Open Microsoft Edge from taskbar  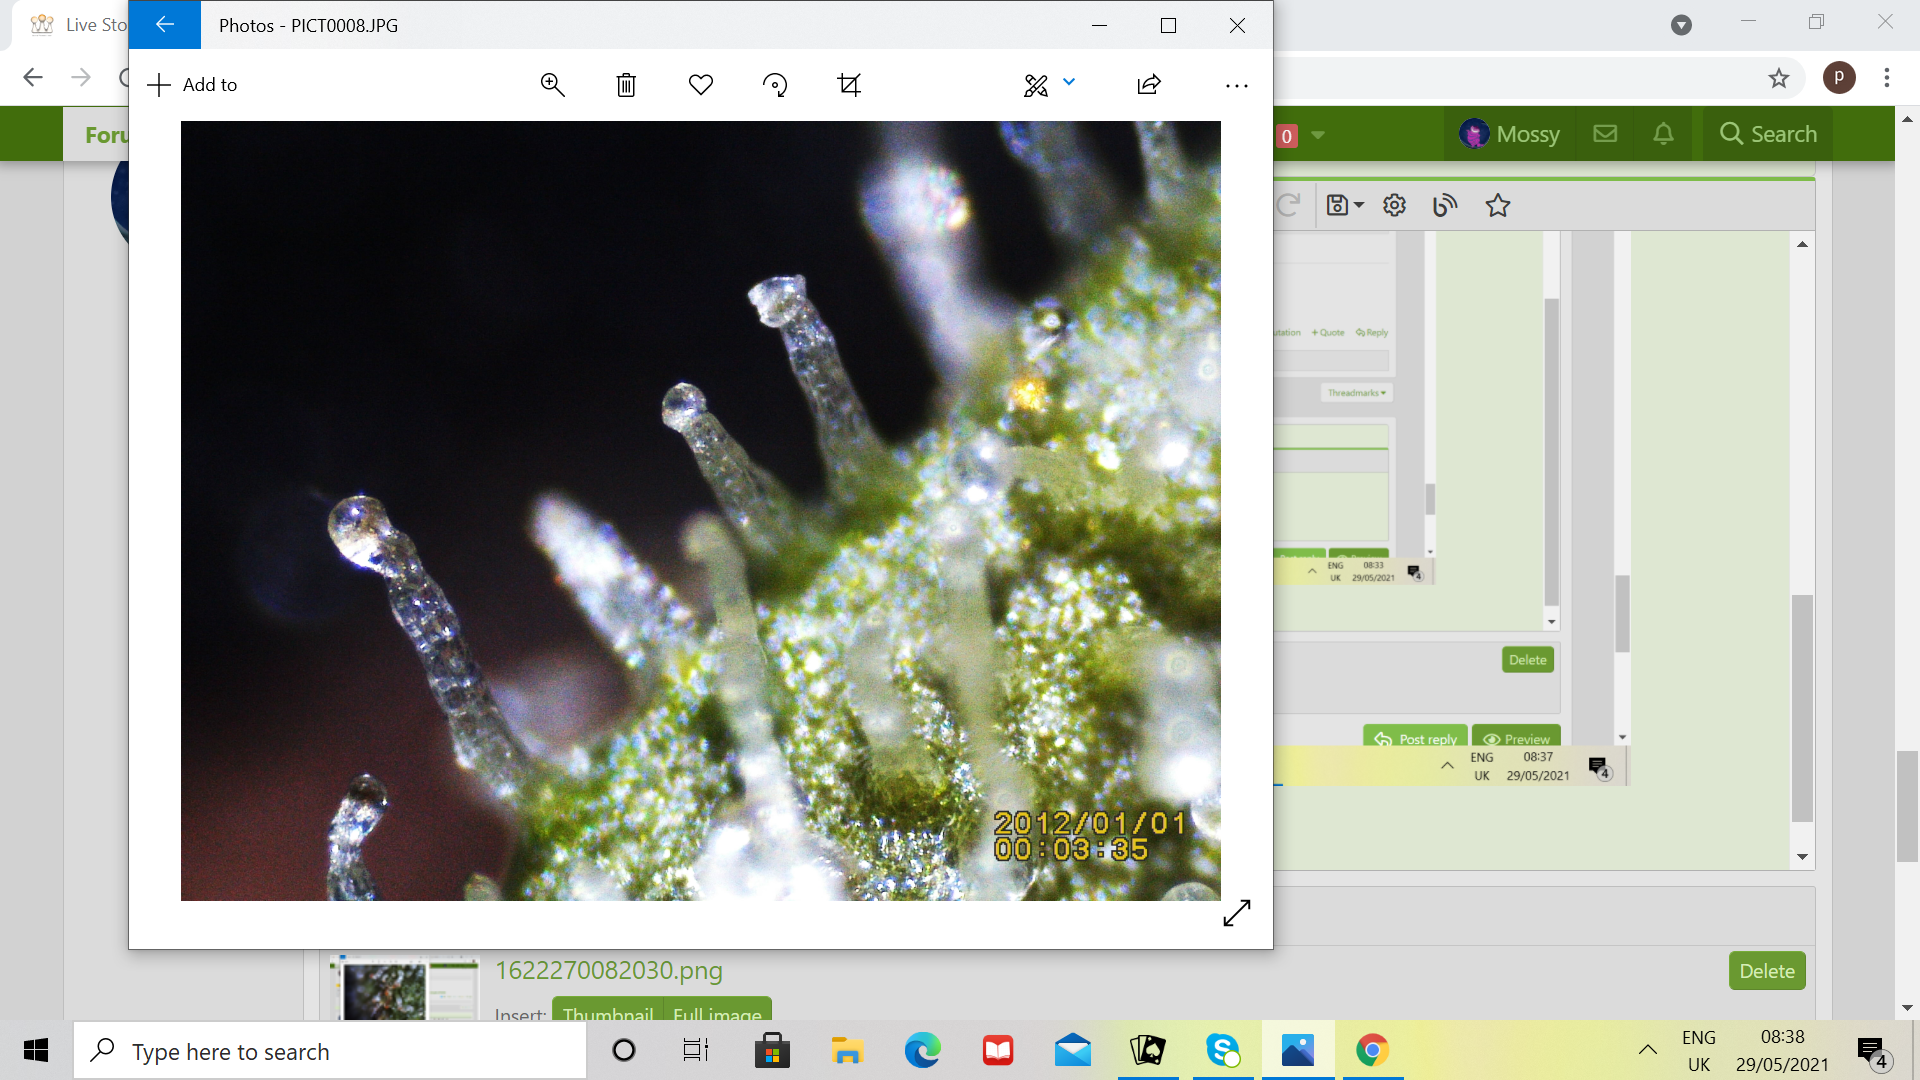922,1050
